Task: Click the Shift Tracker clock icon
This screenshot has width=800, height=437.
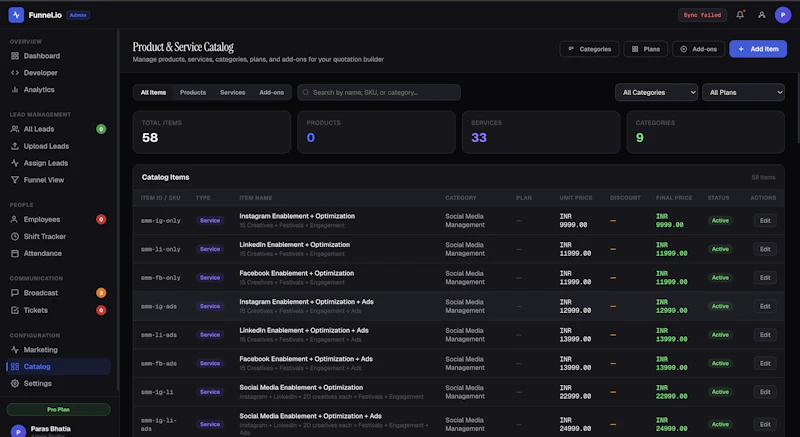Action: 15,237
